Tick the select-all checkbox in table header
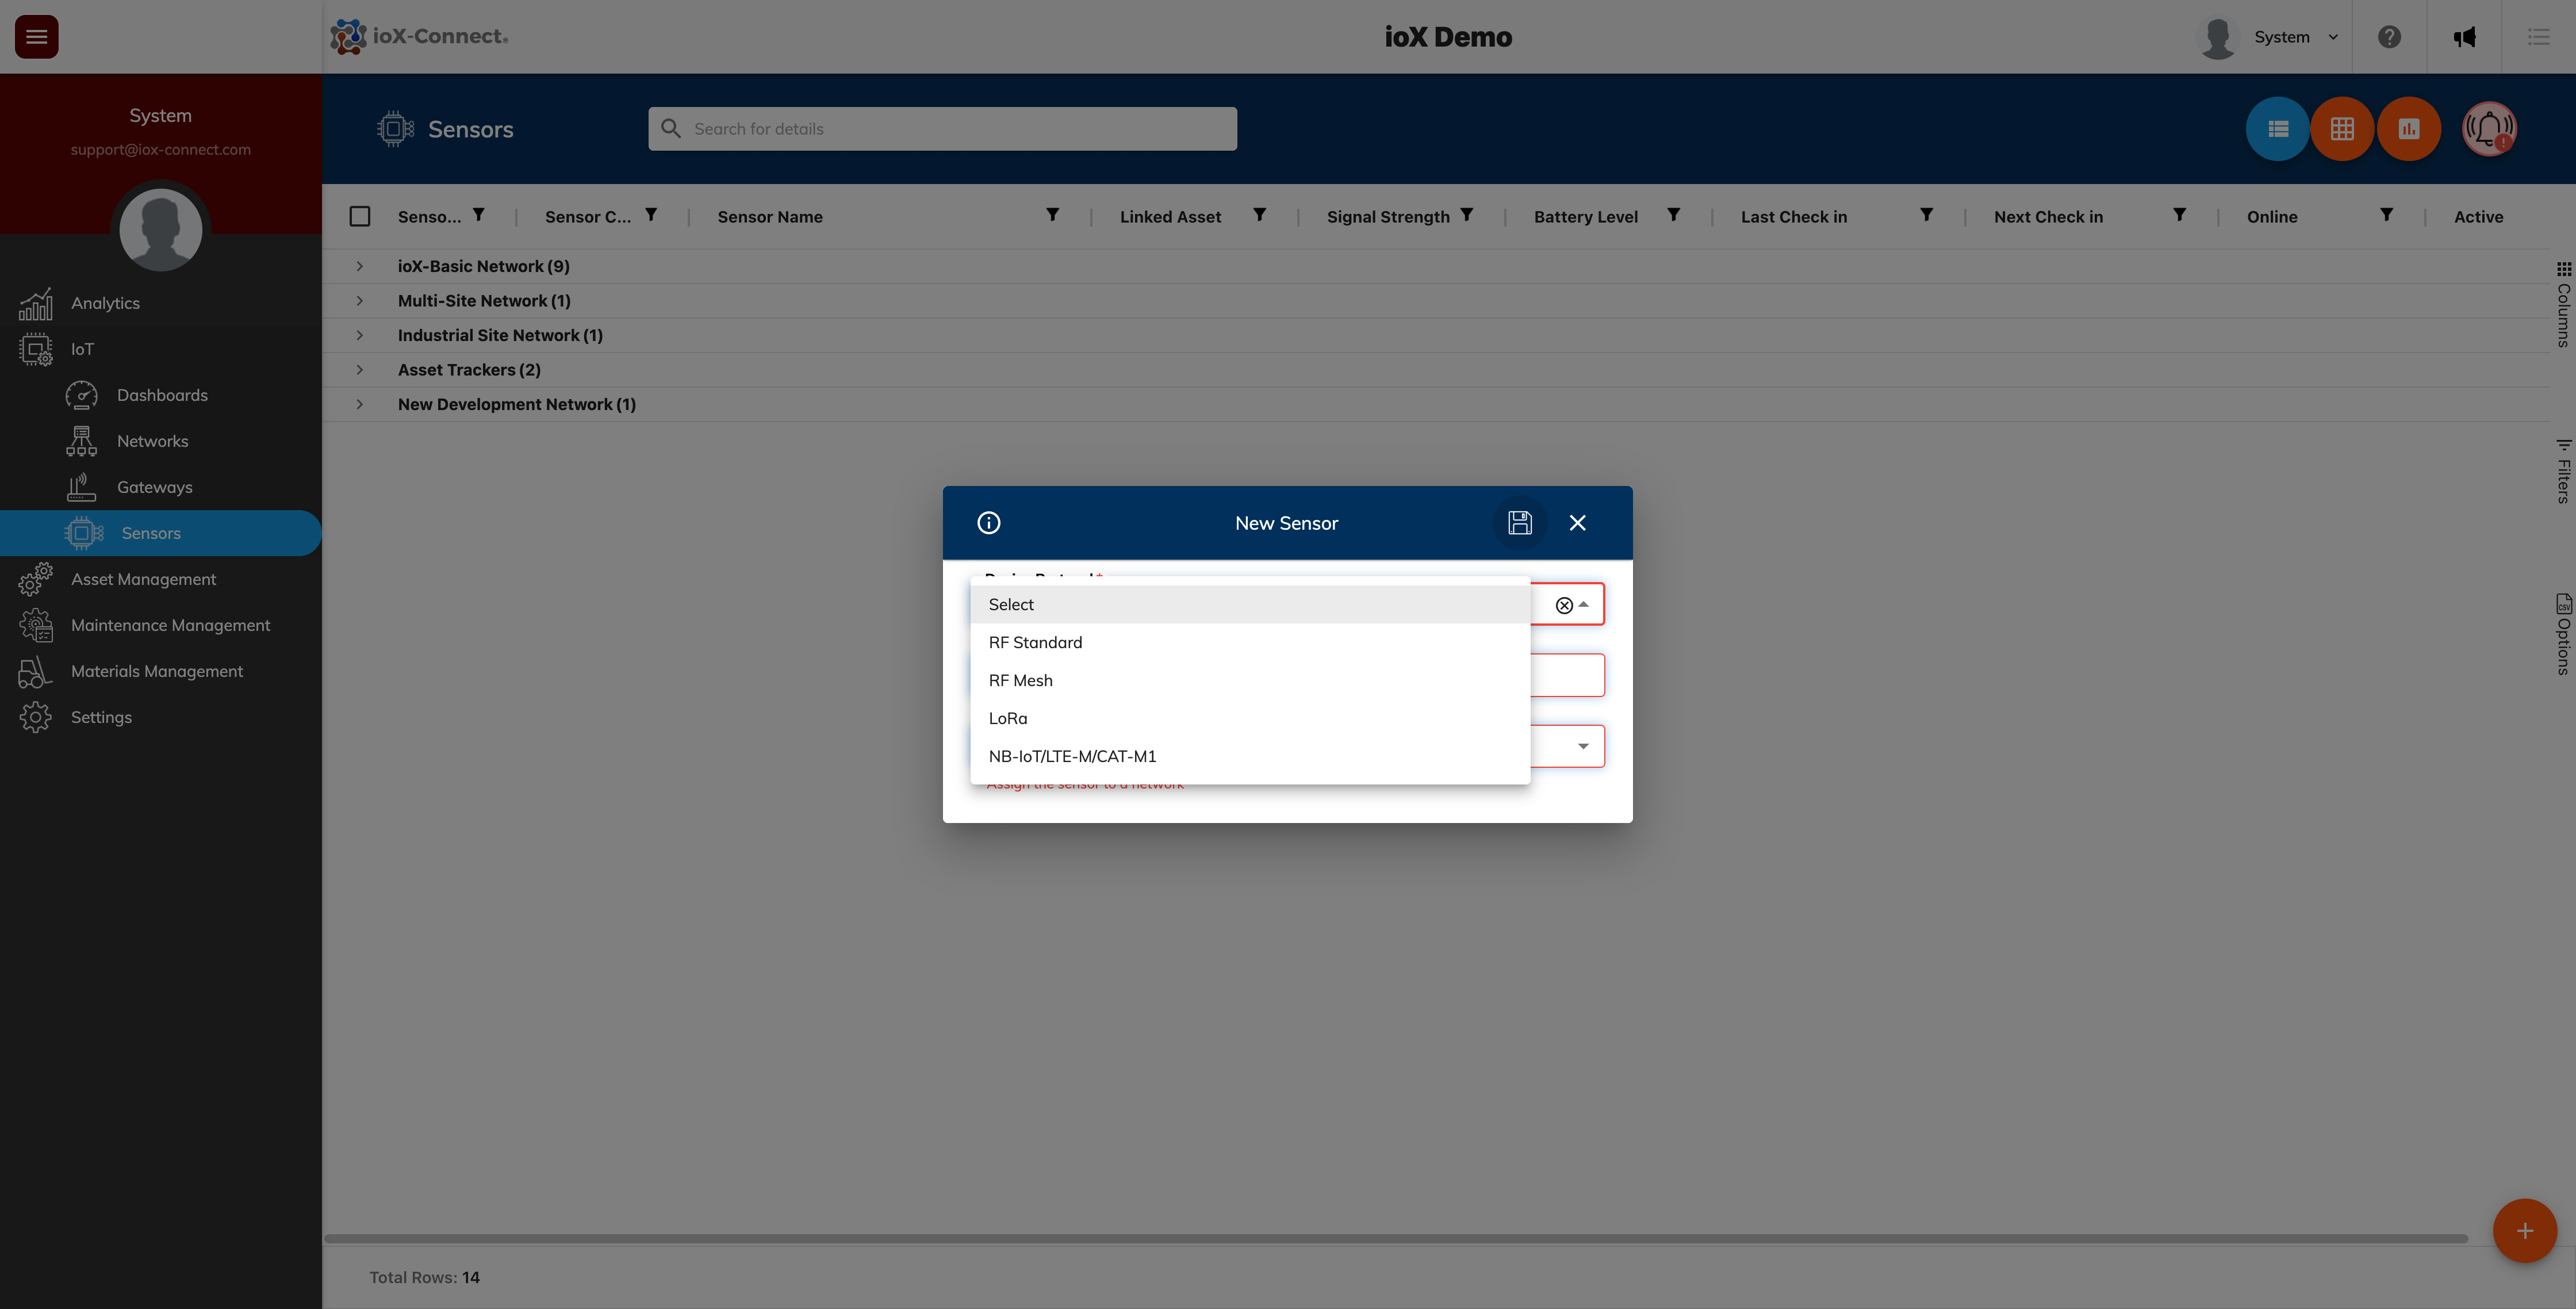The width and height of the screenshot is (2576, 1309). [x=360, y=217]
